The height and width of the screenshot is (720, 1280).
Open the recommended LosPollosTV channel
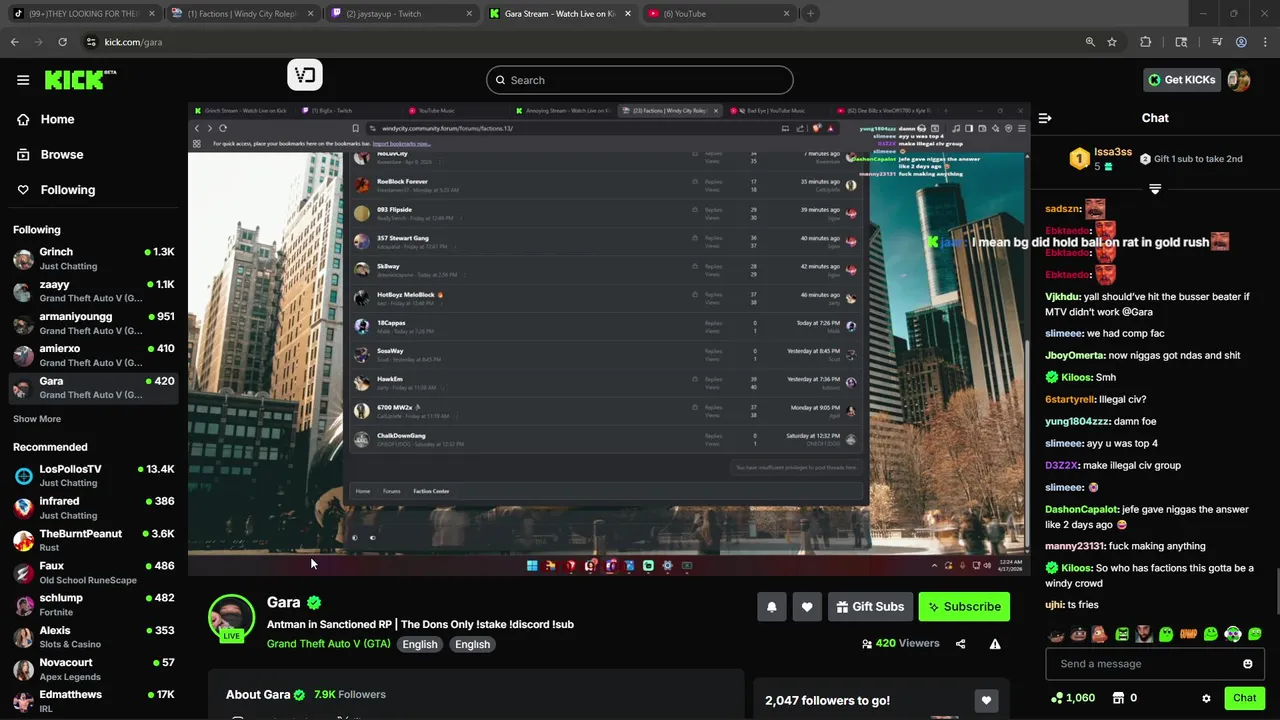(x=93, y=475)
